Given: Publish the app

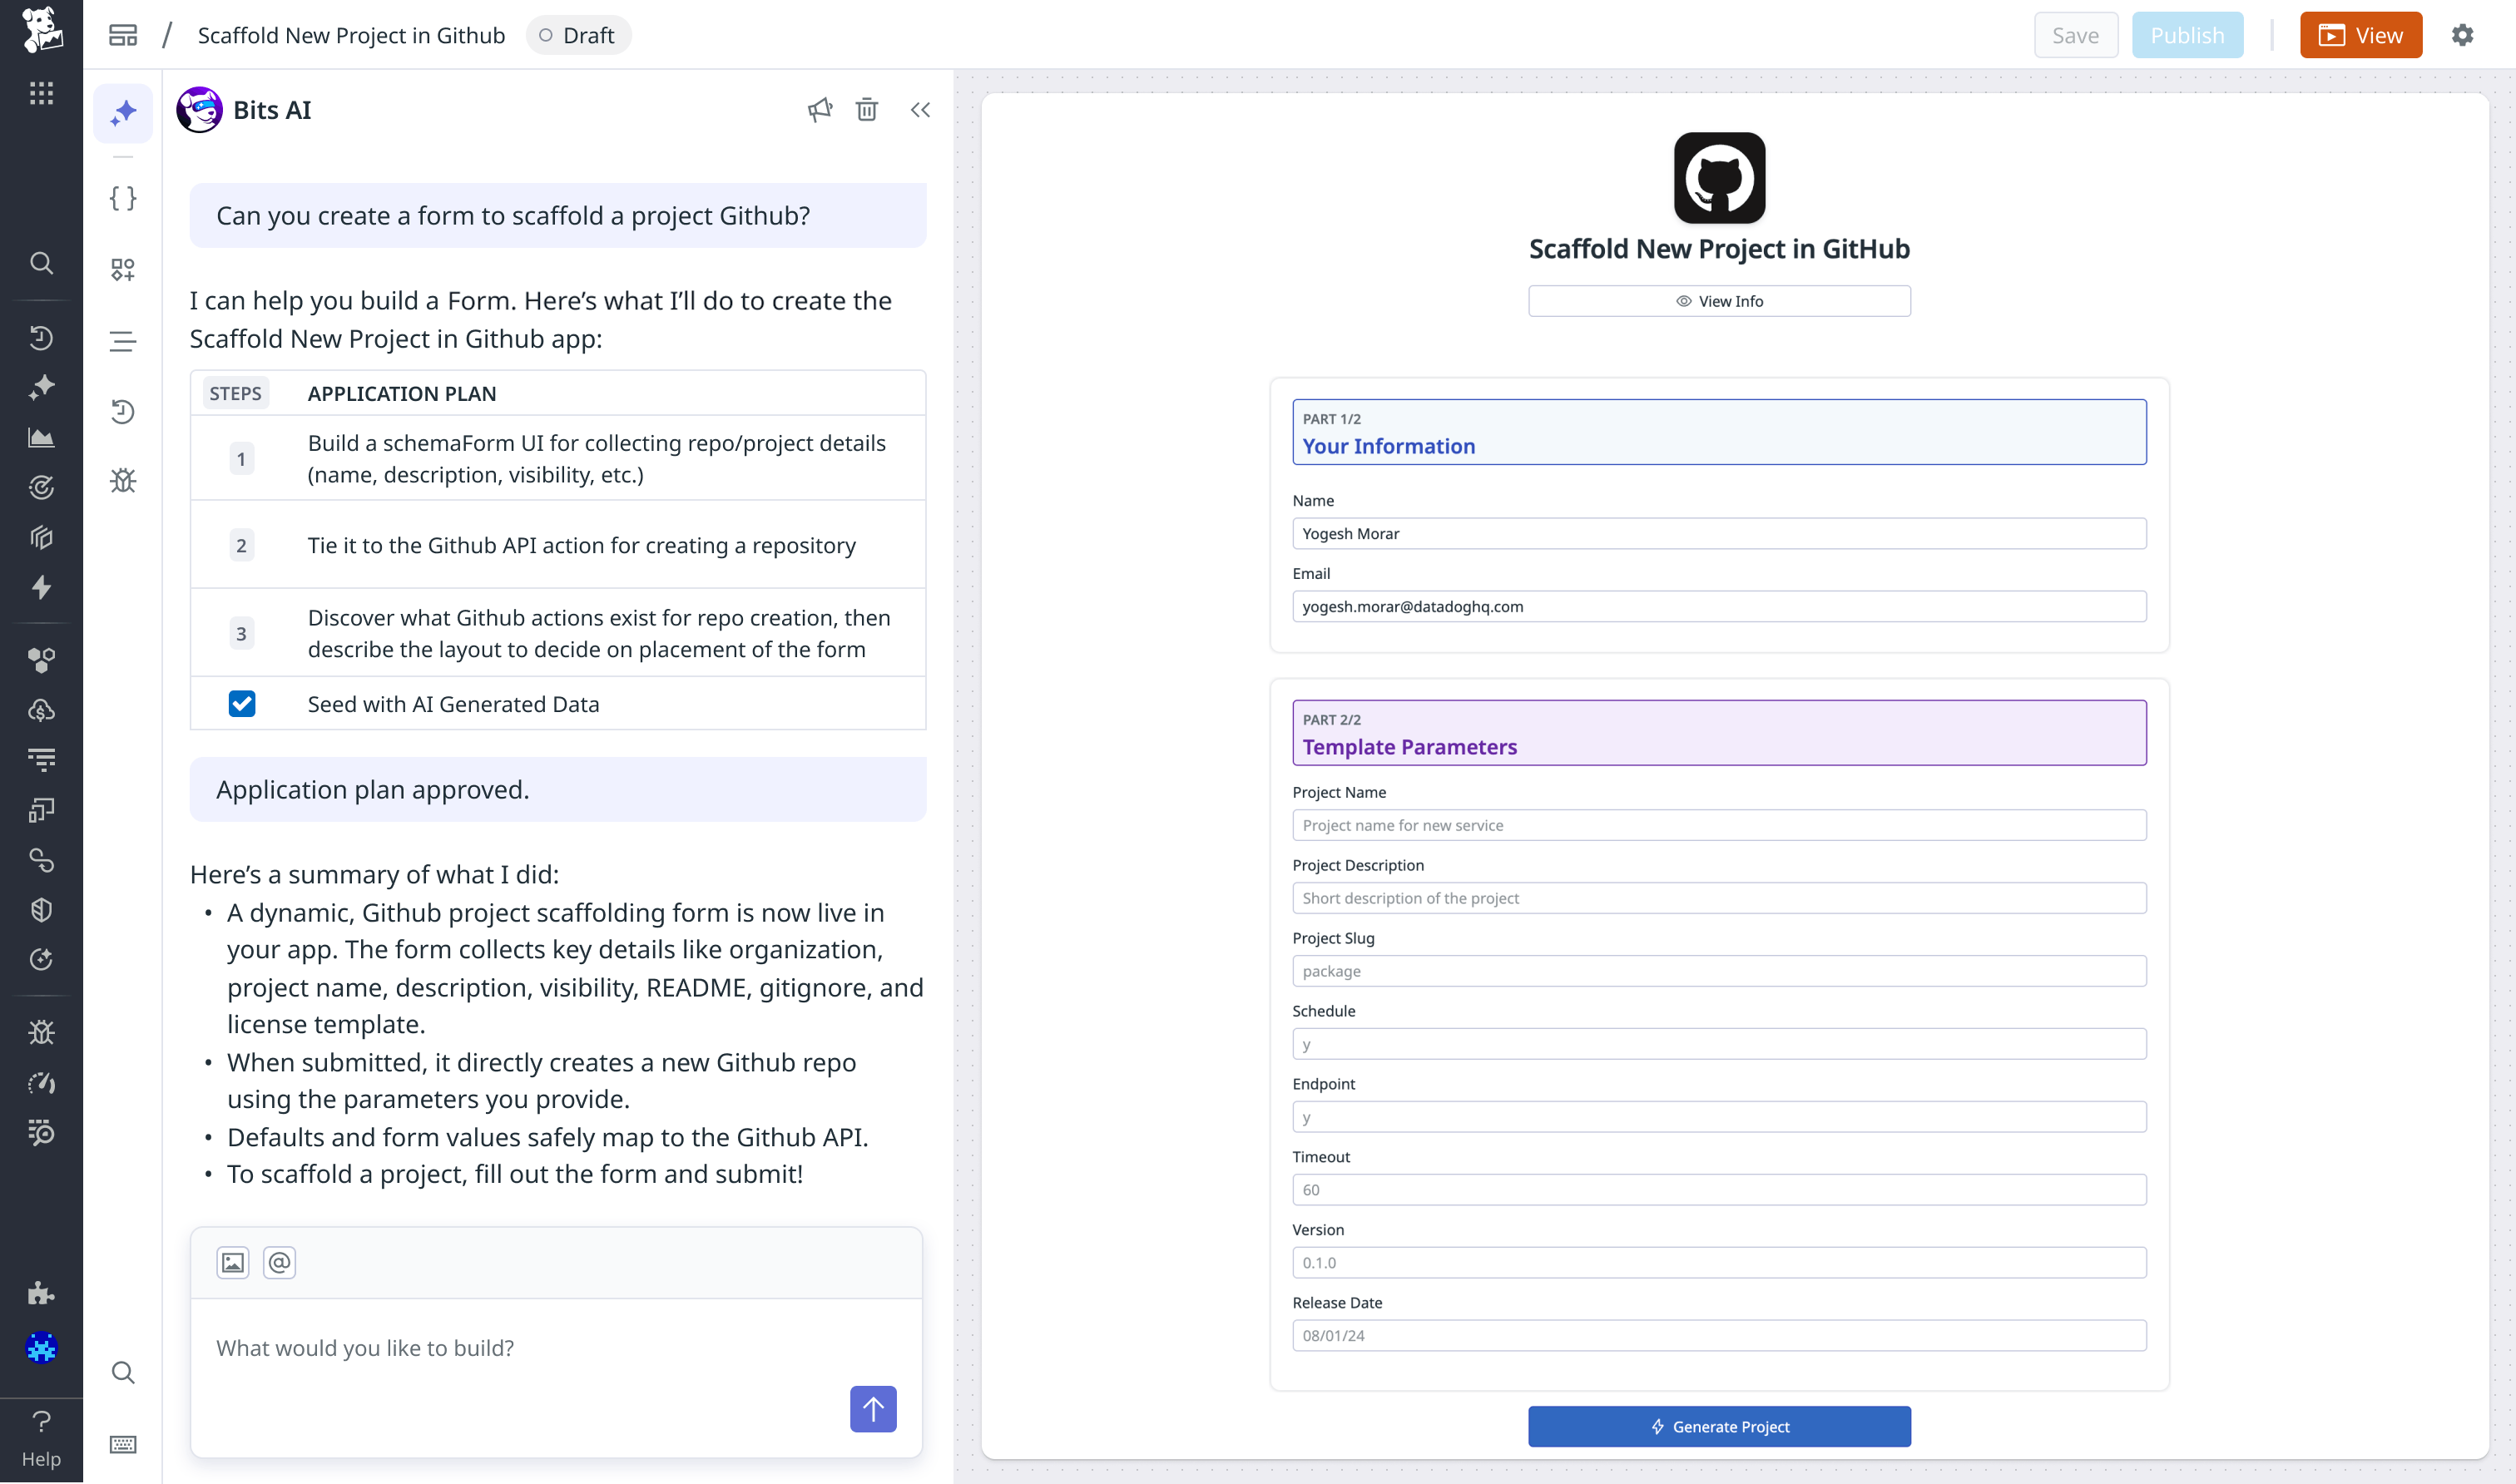Looking at the screenshot, I should 2187,34.
